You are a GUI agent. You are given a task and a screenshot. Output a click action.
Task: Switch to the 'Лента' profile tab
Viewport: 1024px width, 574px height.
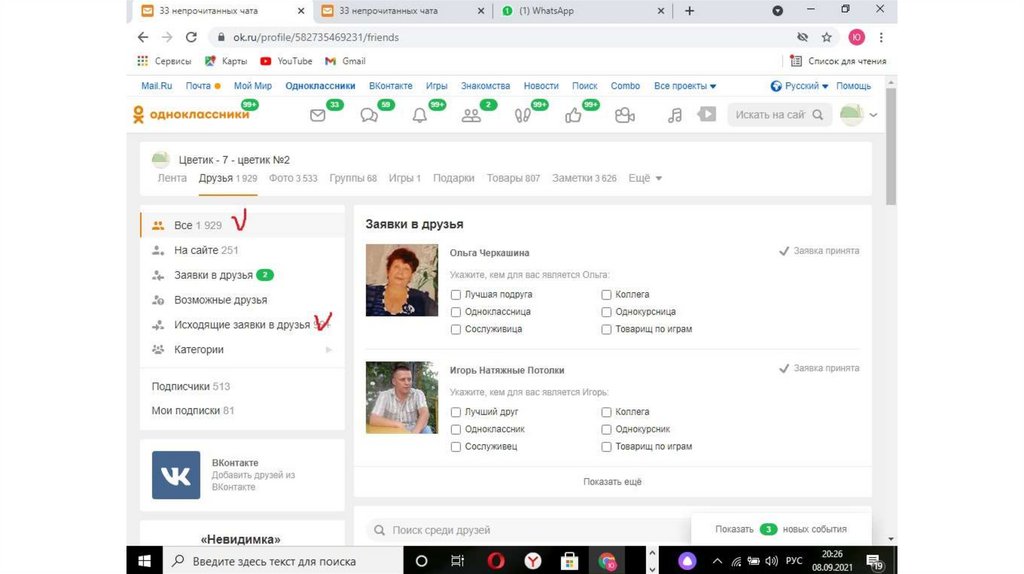point(172,178)
